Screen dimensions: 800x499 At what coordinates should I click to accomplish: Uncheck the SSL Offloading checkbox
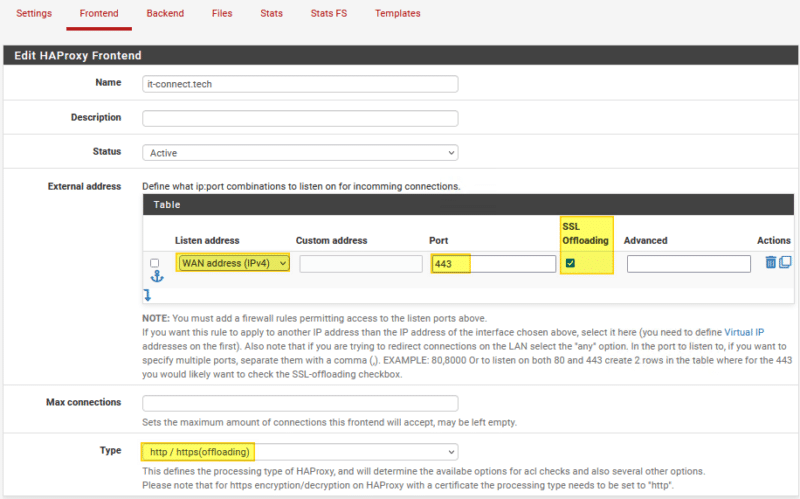click(570, 263)
